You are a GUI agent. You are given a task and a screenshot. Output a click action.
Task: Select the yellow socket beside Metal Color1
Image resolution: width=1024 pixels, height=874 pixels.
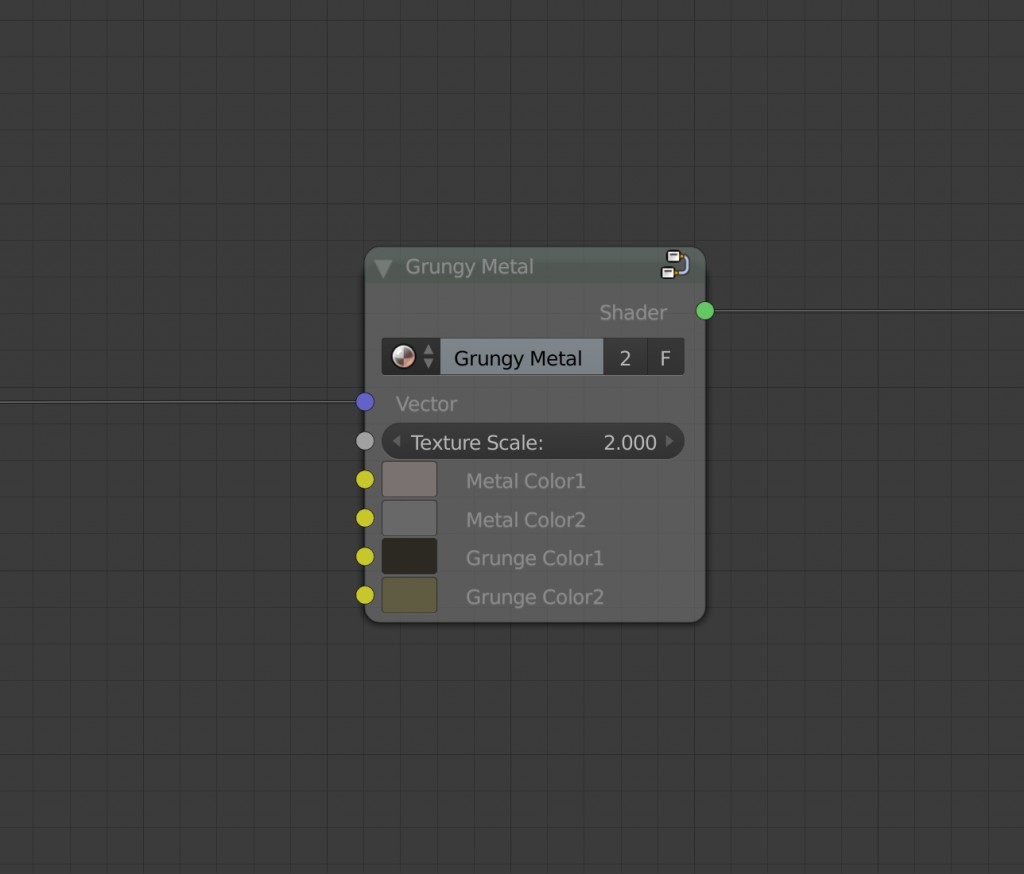[x=364, y=480]
